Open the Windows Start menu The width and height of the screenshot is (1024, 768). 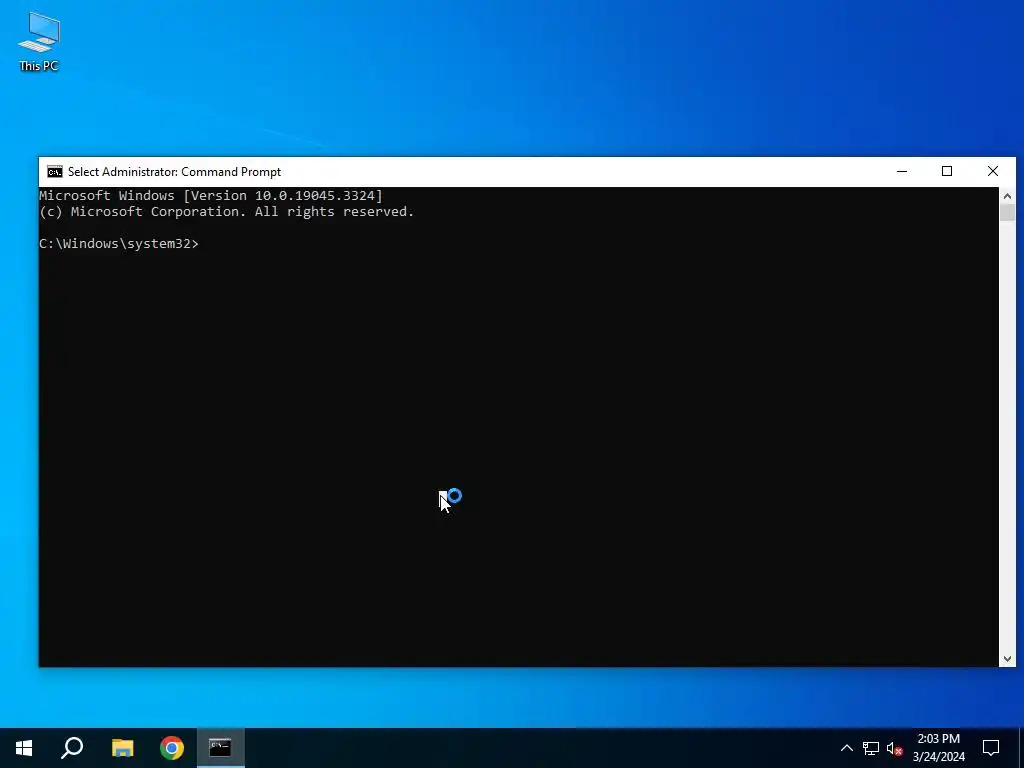(x=24, y=748)
